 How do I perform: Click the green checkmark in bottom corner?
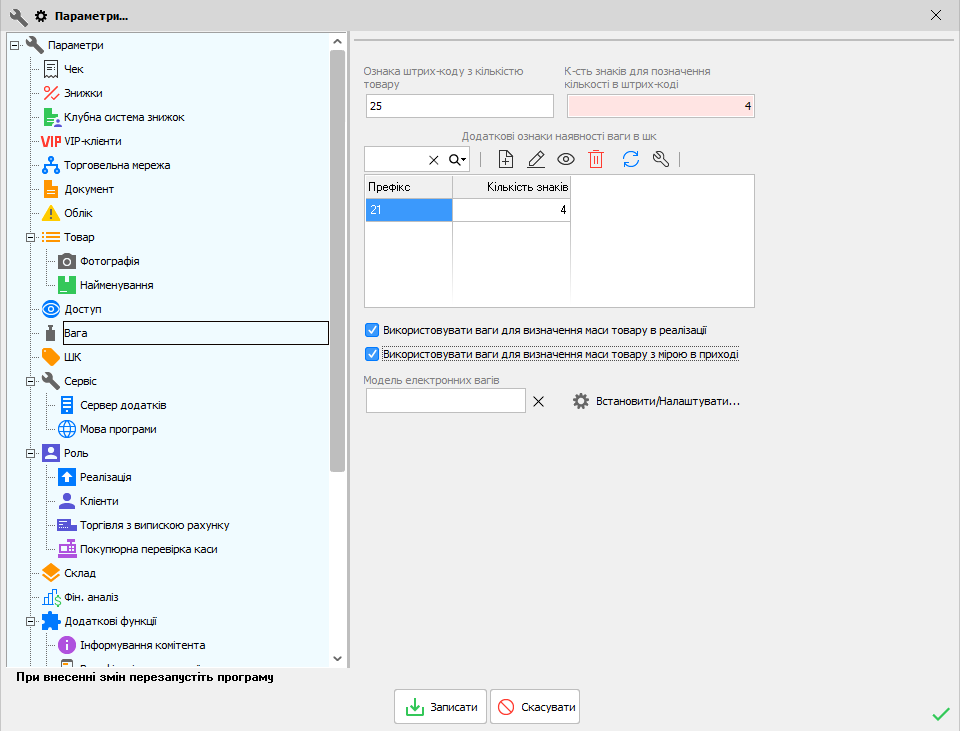pos(940,713)
